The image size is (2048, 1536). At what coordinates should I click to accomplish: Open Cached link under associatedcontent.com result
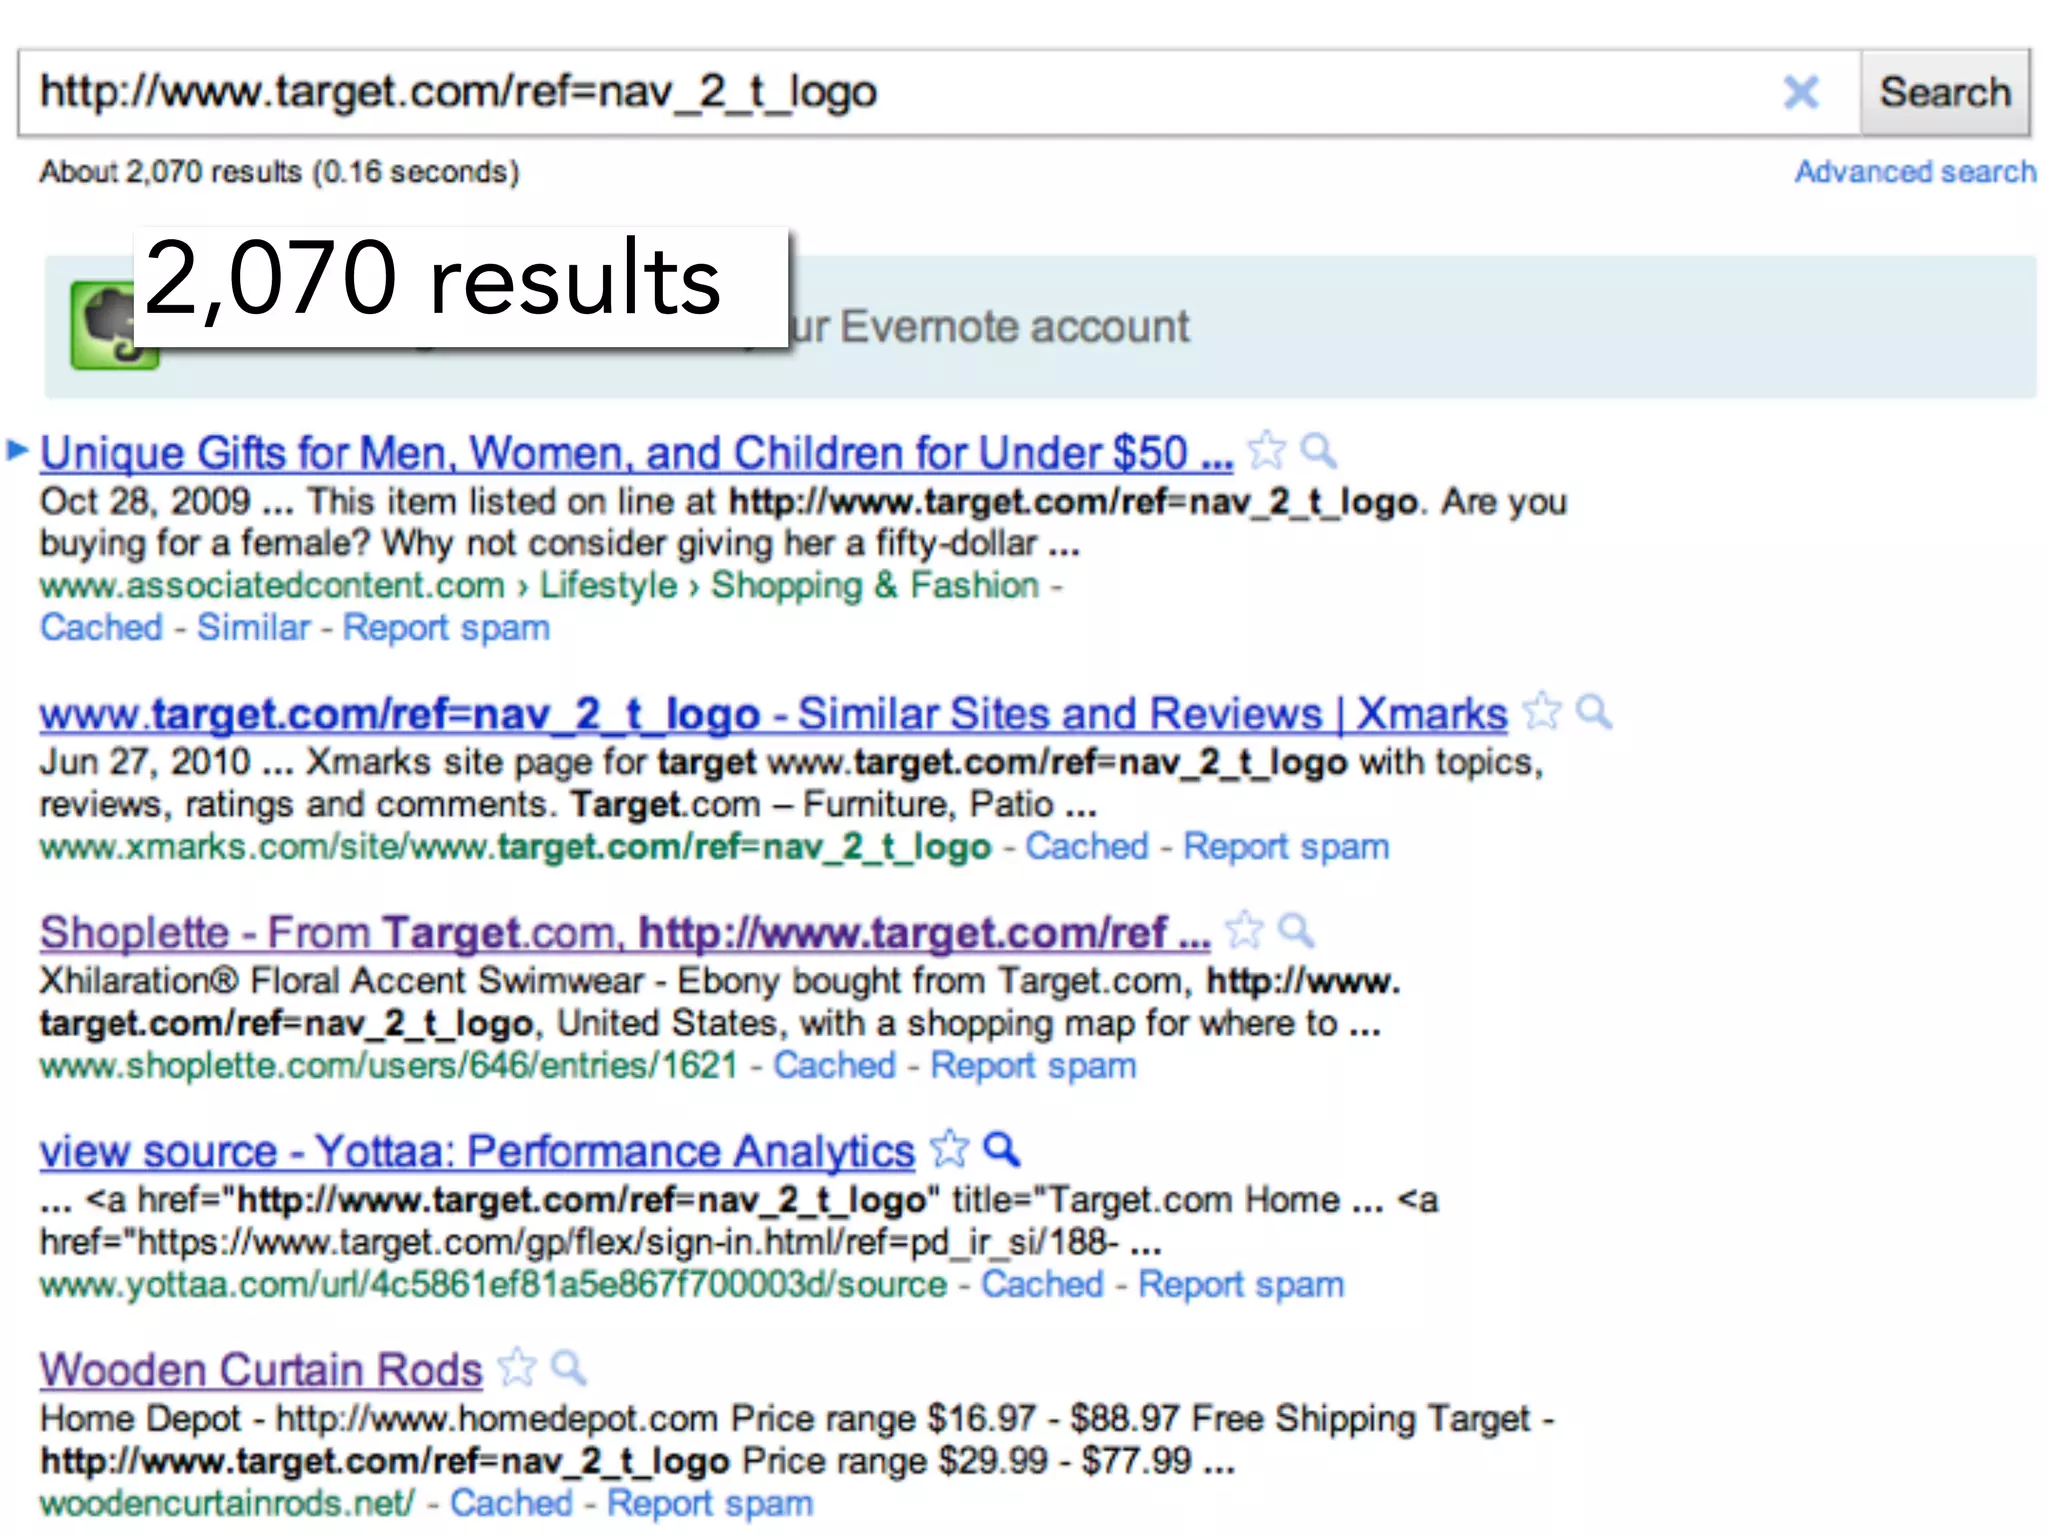101,628
